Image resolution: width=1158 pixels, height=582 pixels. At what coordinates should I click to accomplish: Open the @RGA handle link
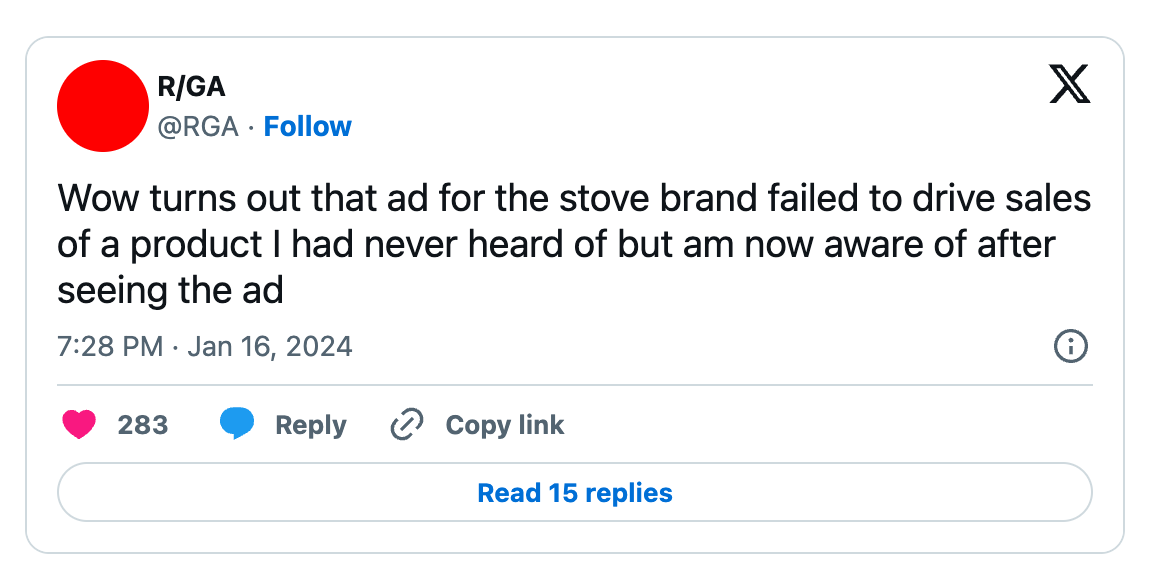pos(199,127)
